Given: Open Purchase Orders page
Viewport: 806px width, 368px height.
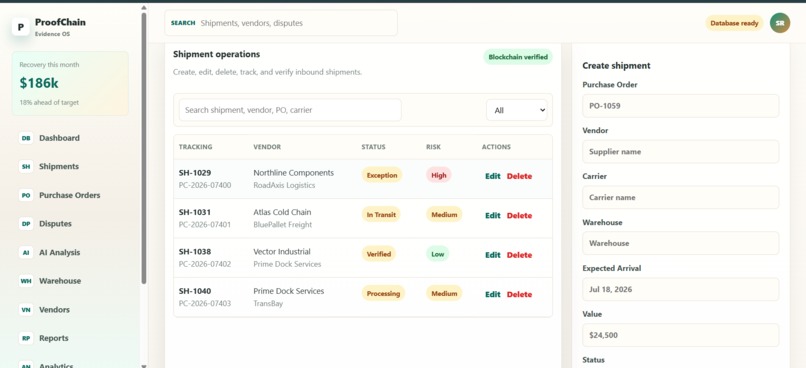Looking at the screenshot, I should click(69, 195).
